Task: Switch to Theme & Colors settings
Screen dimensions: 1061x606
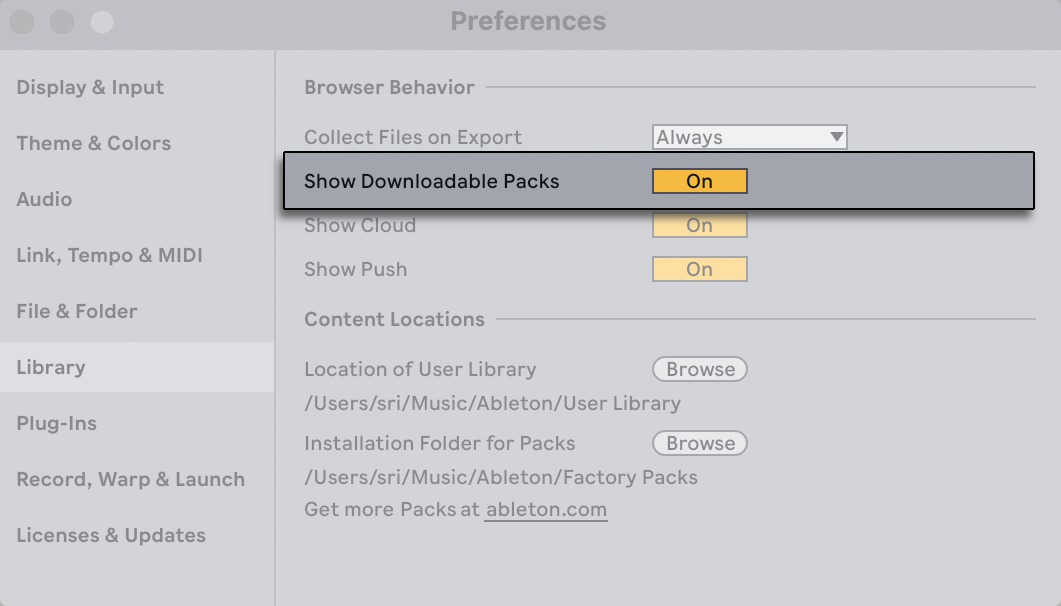Action: (x=93, y=143)
